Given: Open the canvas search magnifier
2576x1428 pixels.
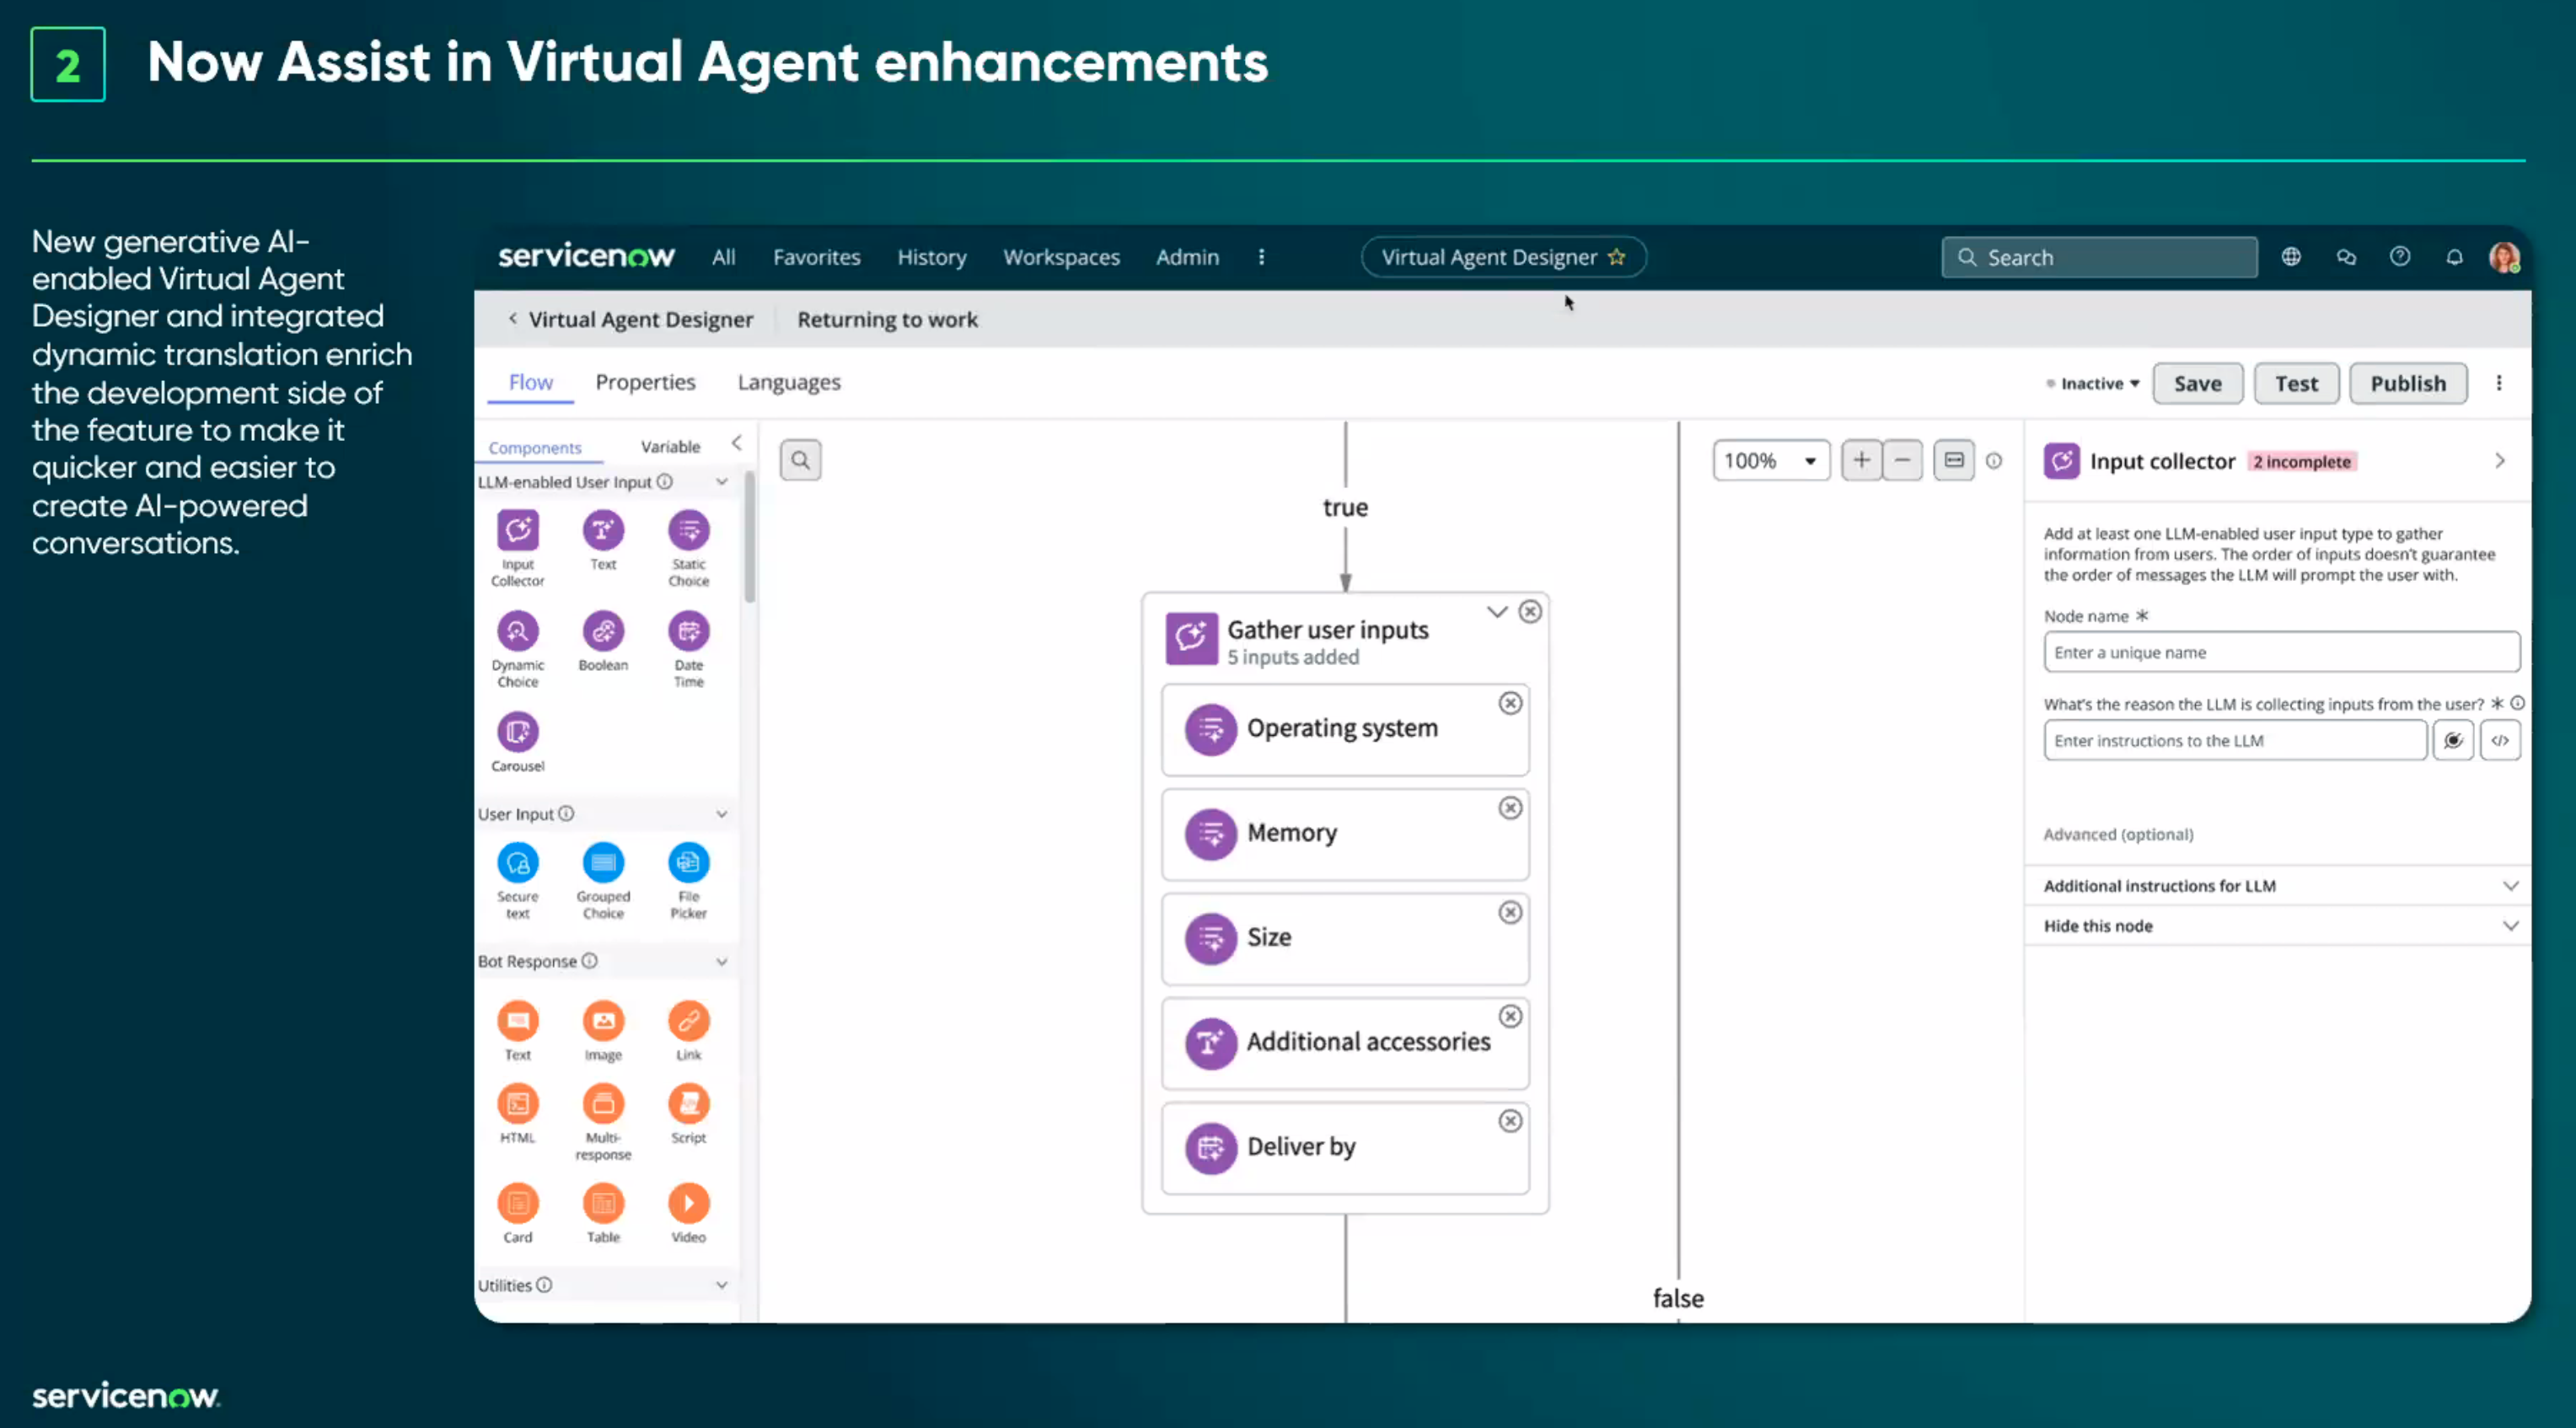Looking at the screenshot, I should (801, 460).
